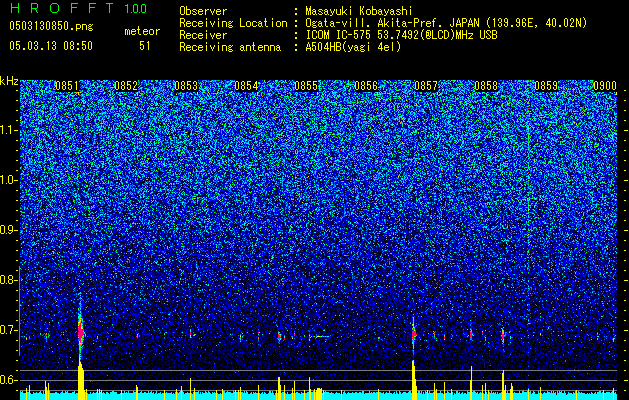Screen dimensions: 629x400
Task: Click the Ogata-vill. Akita-Pref. JAPAN location text
Action: [x=446, y=23]
